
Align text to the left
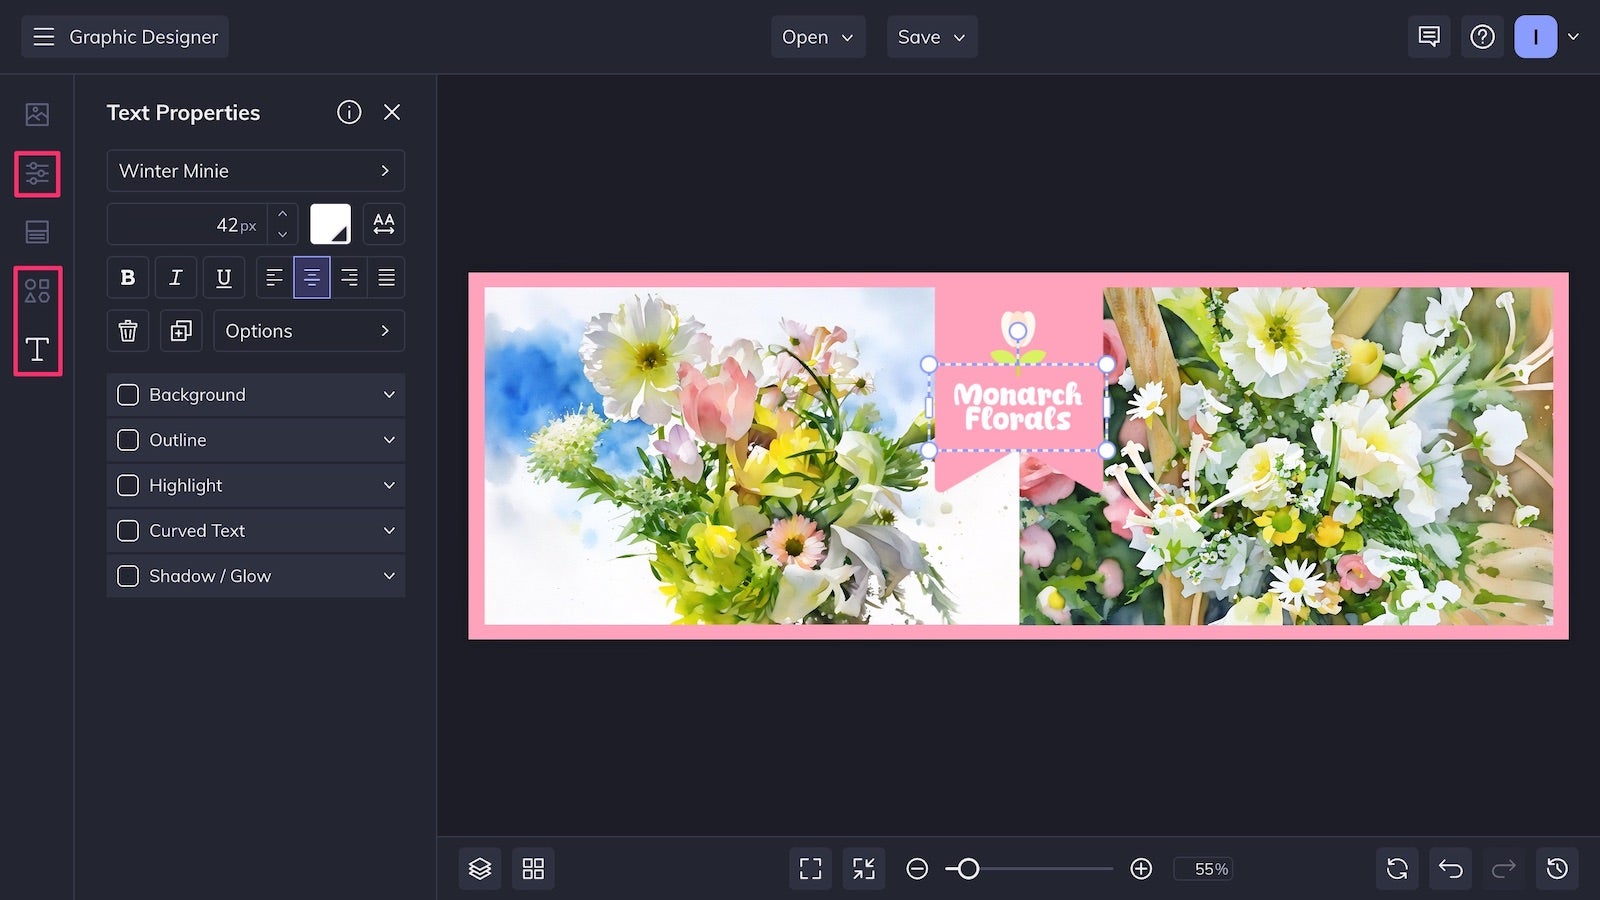[x=274, y=277]
